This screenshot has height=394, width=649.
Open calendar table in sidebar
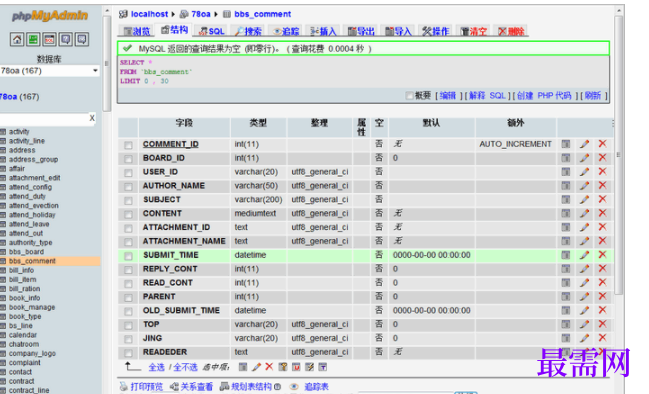coord(23,335)
